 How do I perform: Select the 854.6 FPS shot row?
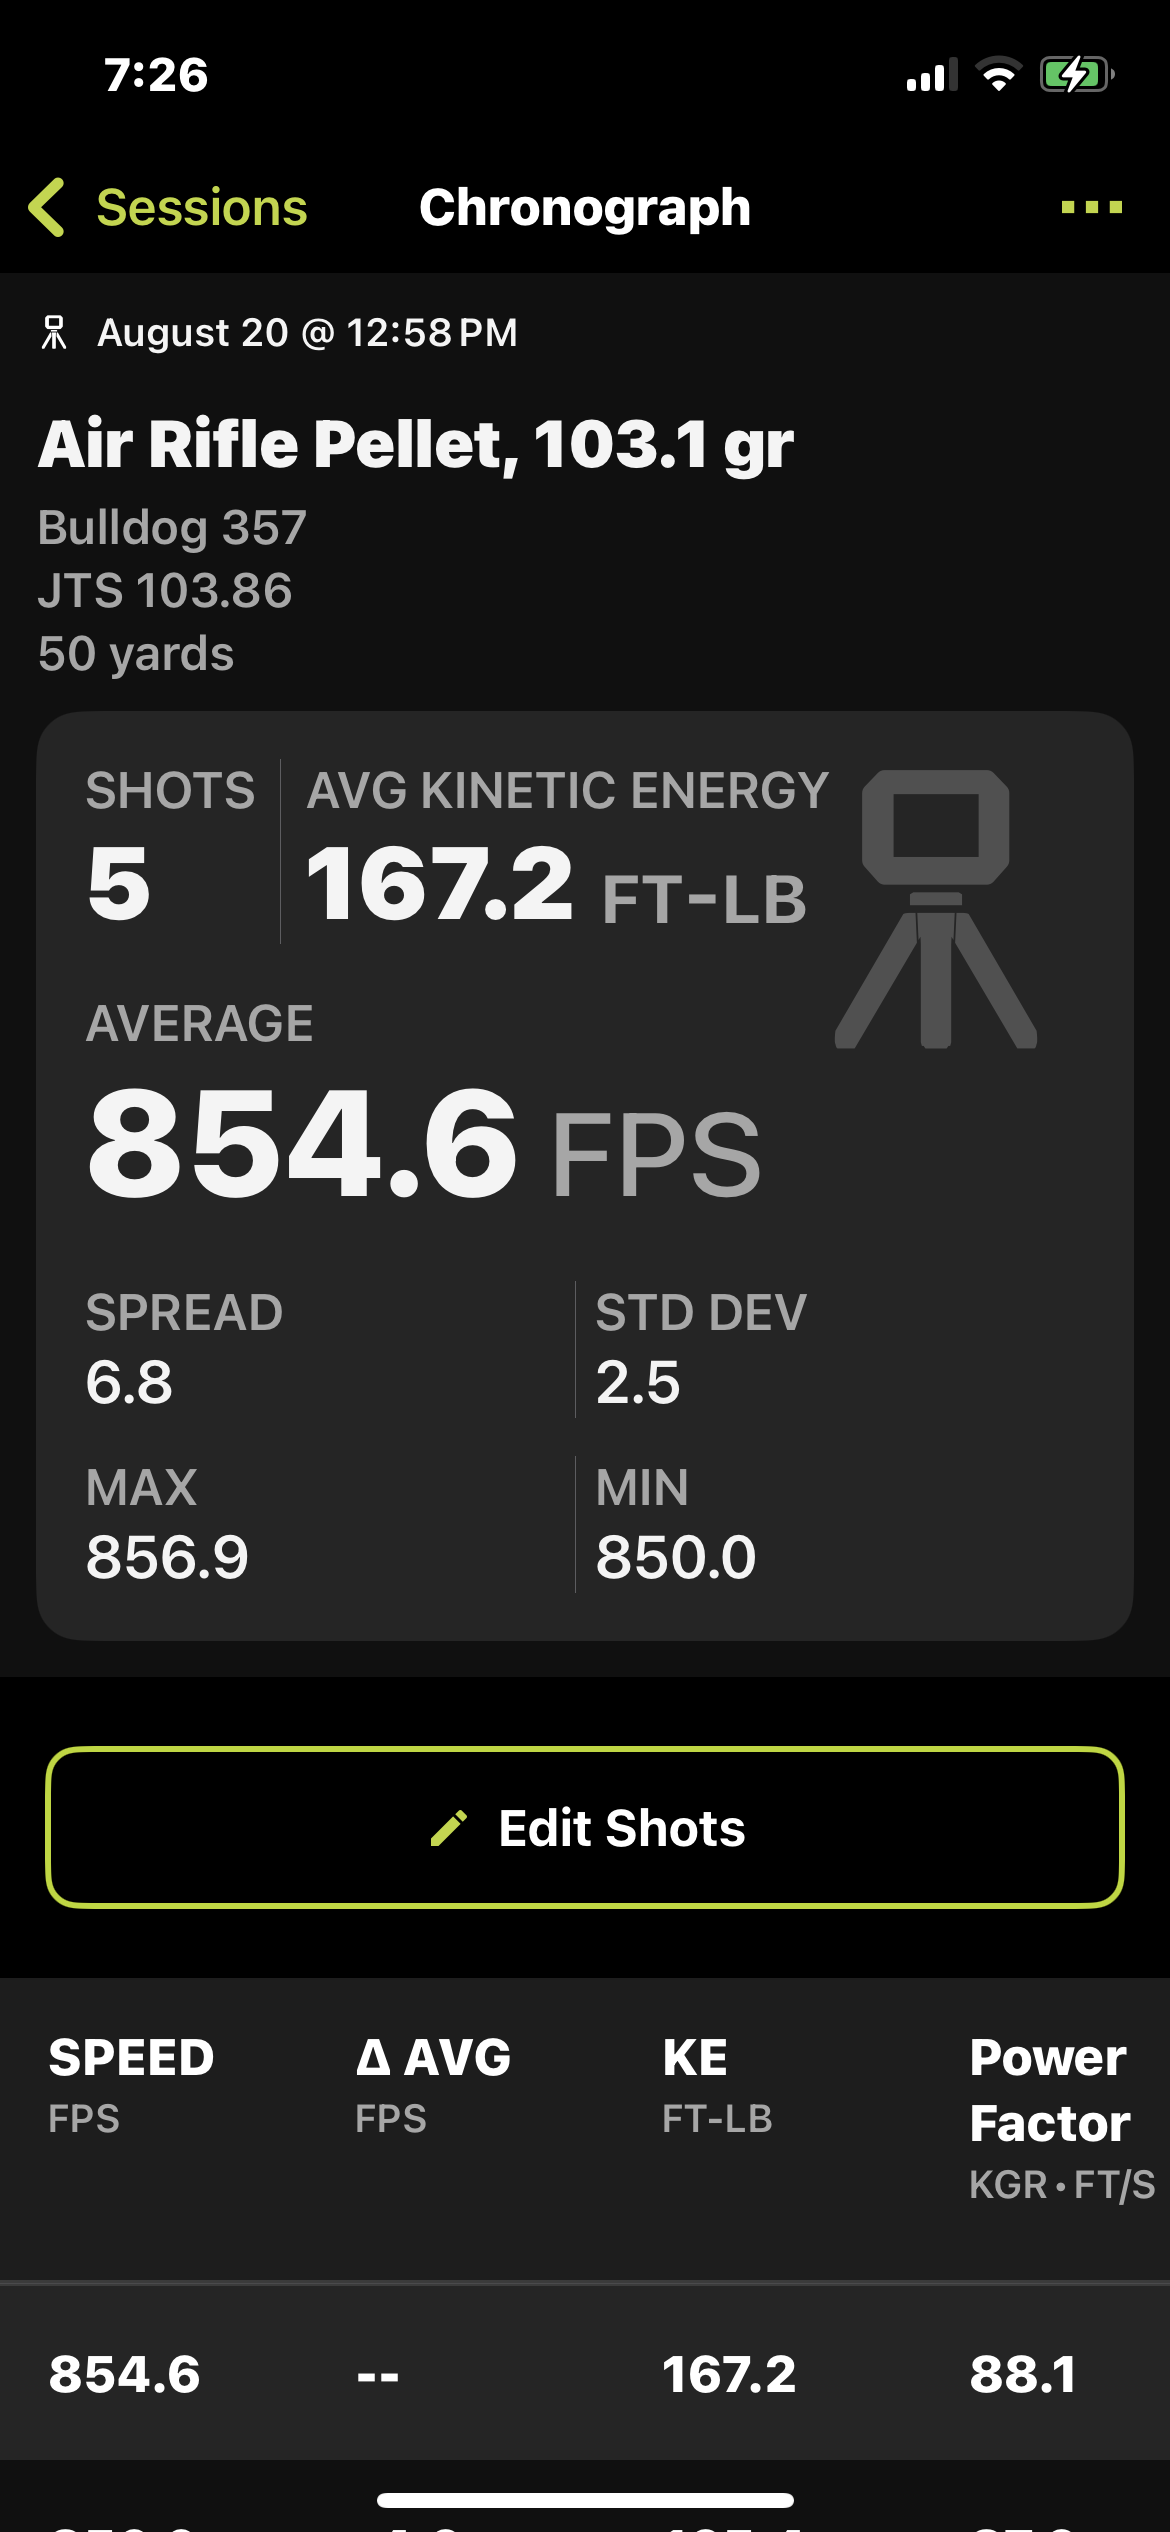(585, 2373)
